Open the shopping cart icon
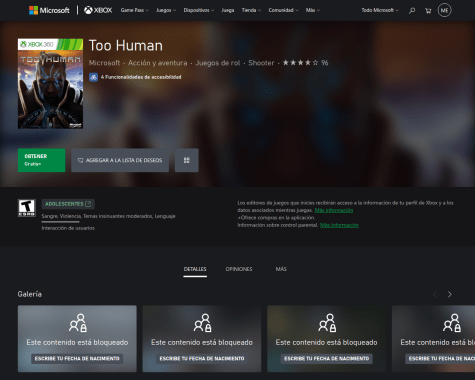The image size is (475, 380). coord(428,11)
